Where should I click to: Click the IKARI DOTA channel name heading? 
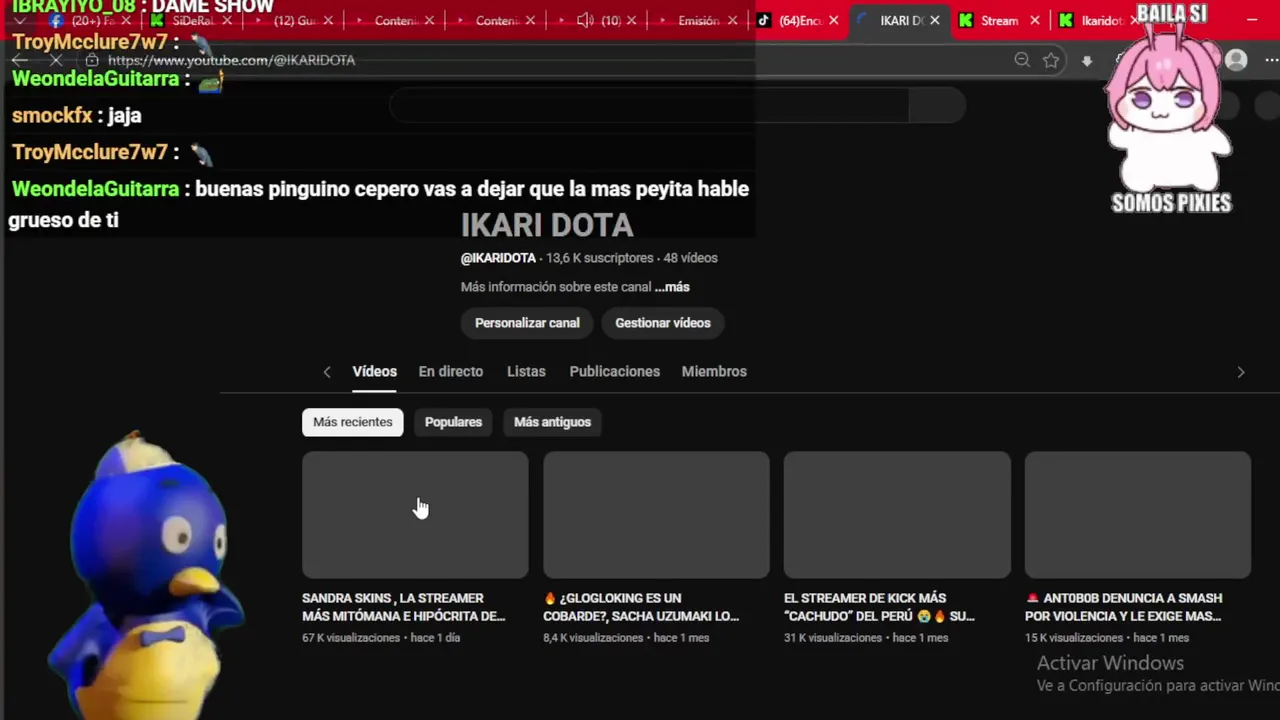pyautogui.click(x=547, y=225)
